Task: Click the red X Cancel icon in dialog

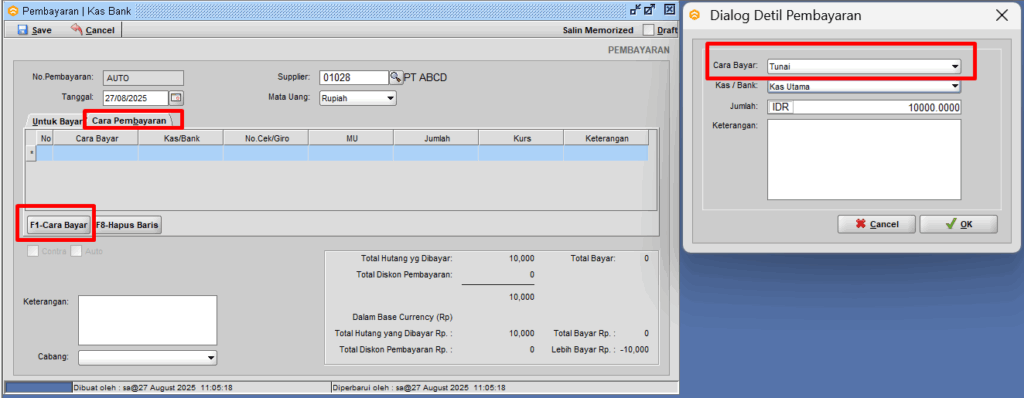Action: [x=861, y=224]
